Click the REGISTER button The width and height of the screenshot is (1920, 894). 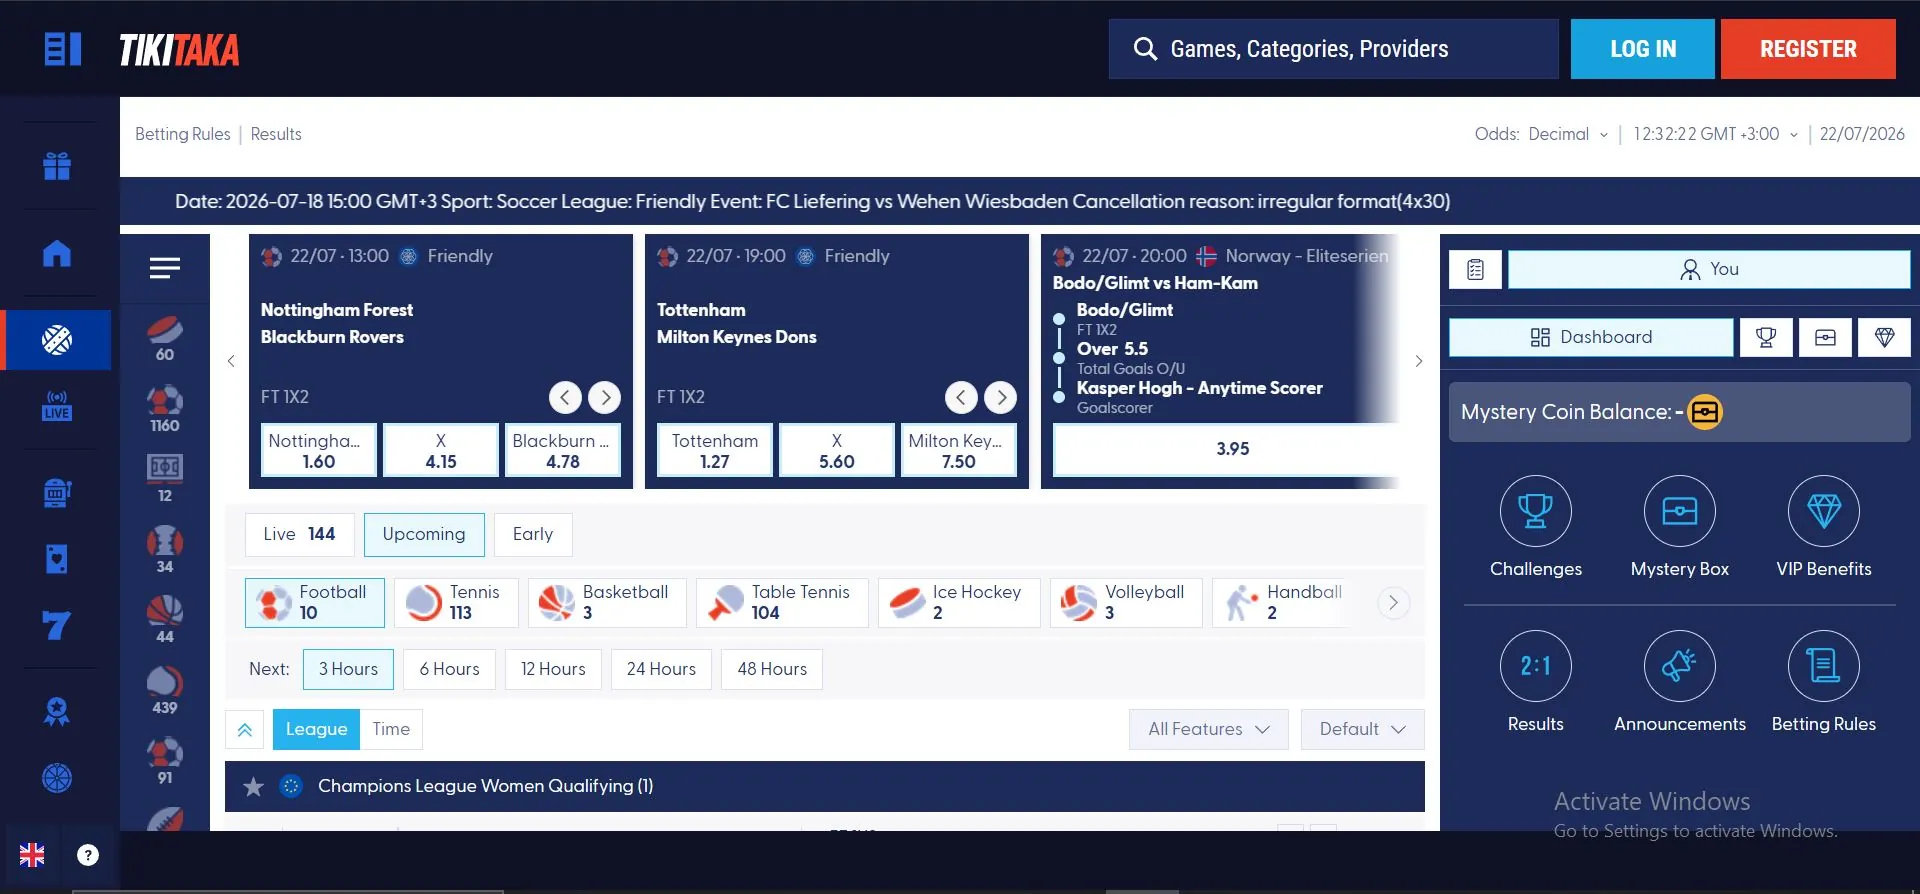point(1808,49)
